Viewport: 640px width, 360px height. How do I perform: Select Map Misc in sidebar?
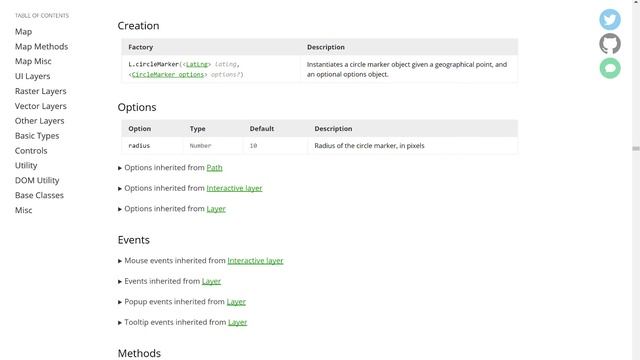coord(33,61)
